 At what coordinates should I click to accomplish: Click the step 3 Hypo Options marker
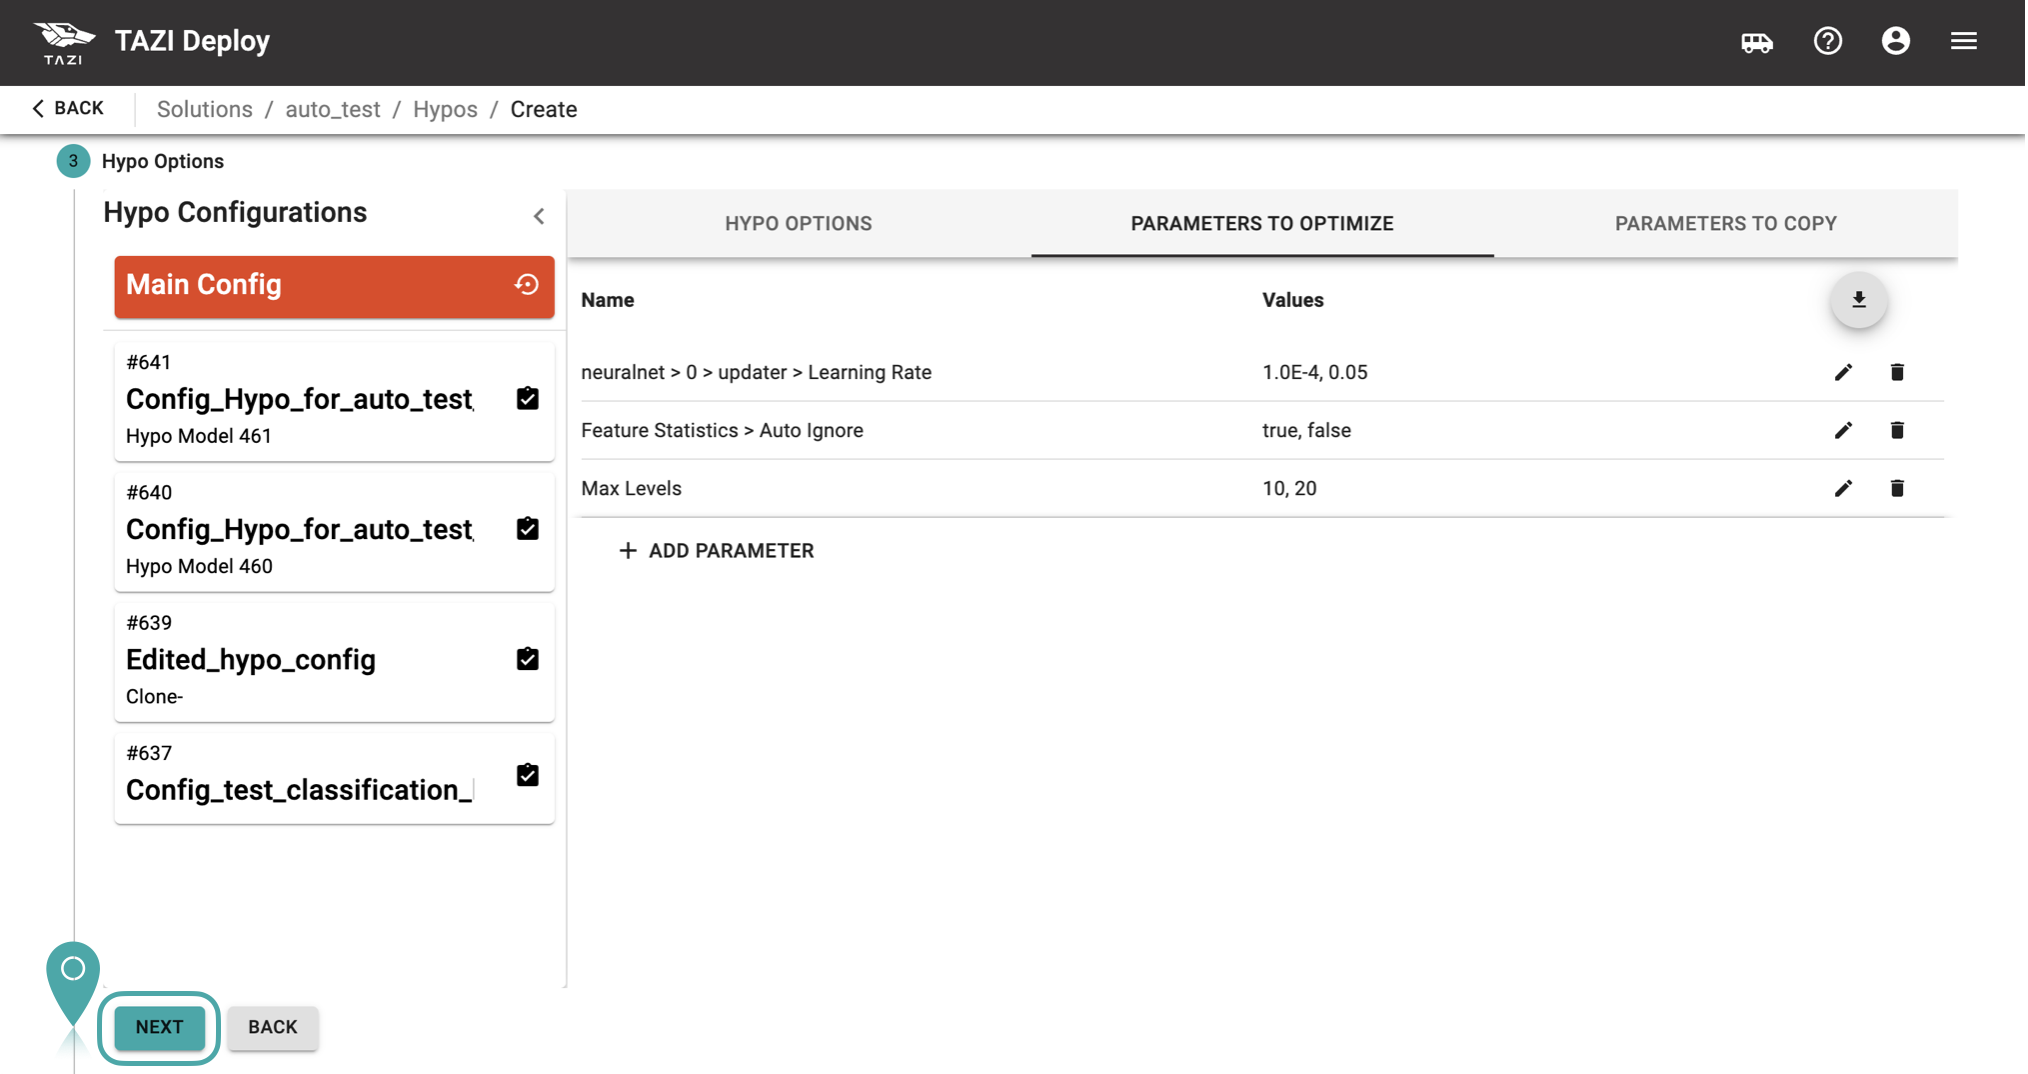[x=73, y=161]
